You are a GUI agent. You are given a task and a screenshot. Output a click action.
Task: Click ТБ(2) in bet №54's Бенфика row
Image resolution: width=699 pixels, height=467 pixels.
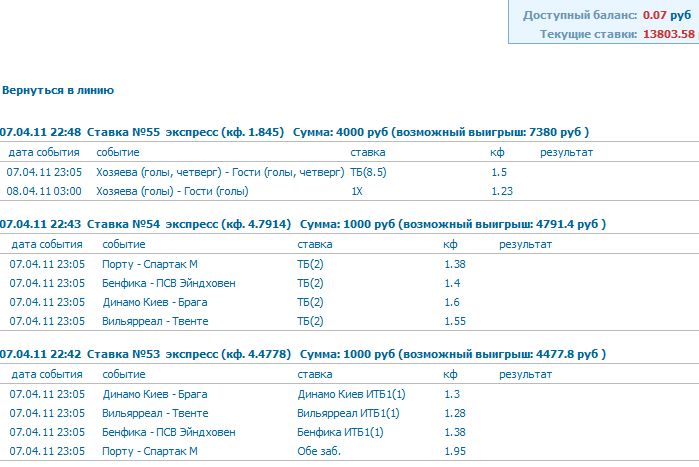click(x=310, y=283)
